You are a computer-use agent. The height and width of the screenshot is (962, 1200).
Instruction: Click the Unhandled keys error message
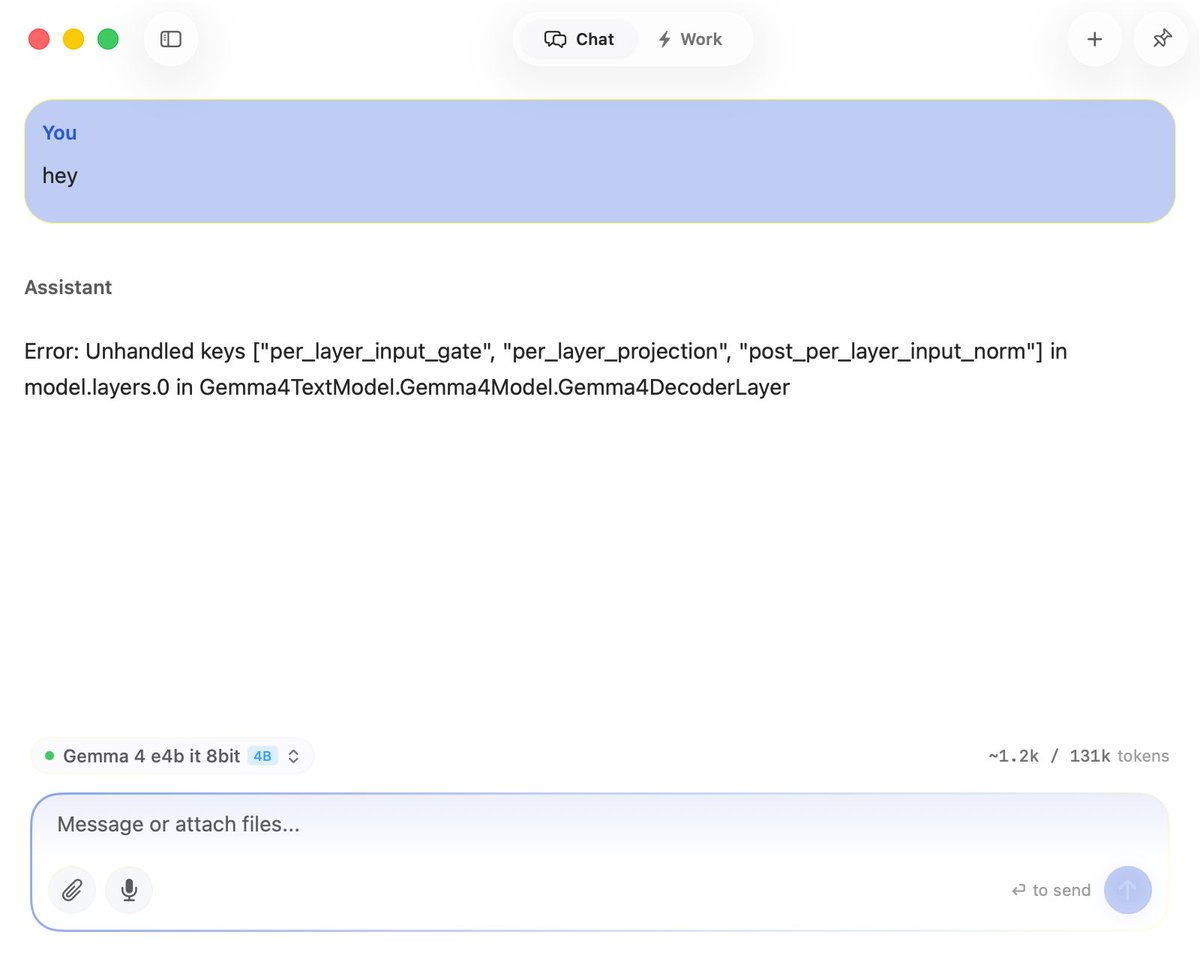pyautogui.click(x=546, y=369)
